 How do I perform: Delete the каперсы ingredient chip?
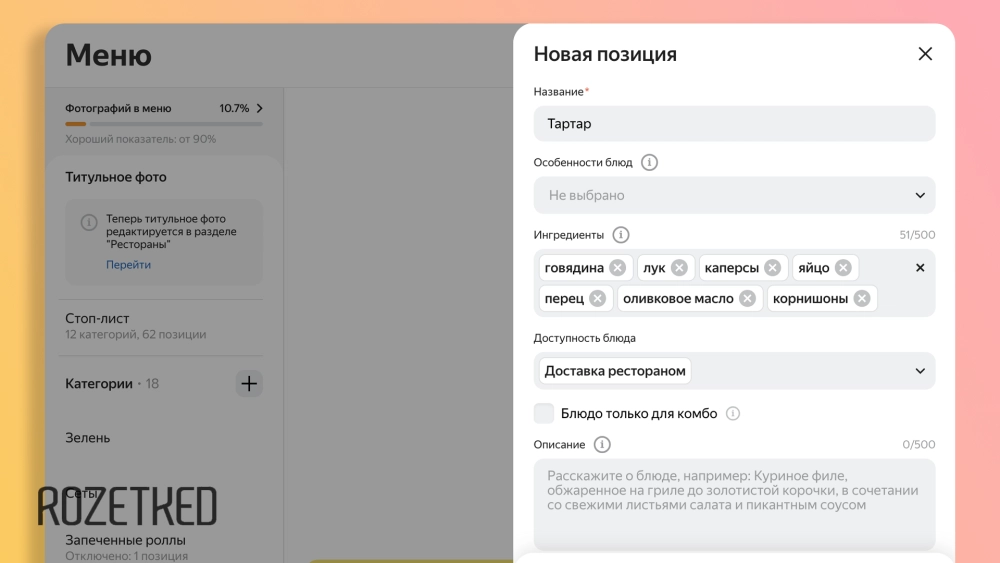pos(772,268)
